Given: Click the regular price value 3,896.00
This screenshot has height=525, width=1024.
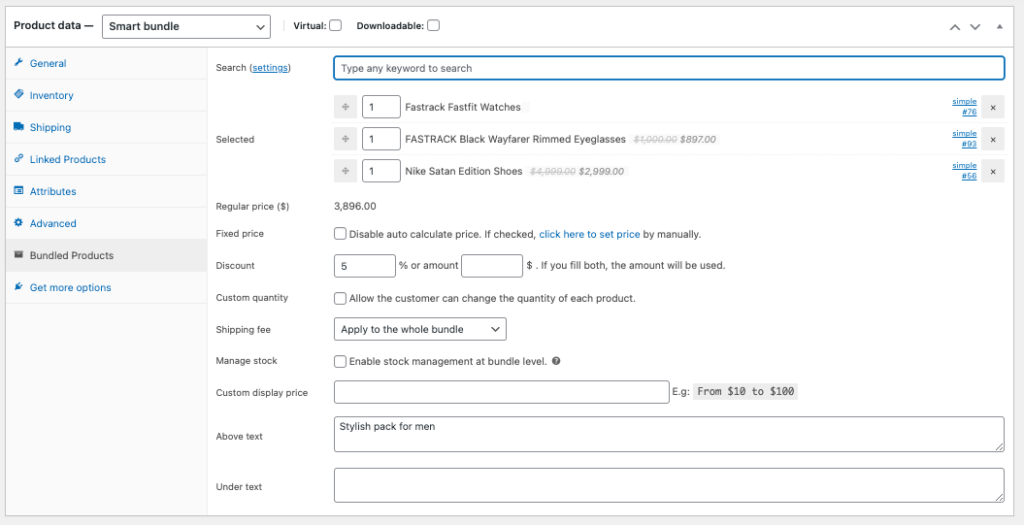Looking at the screenshot, I should [x=355, y=206].
